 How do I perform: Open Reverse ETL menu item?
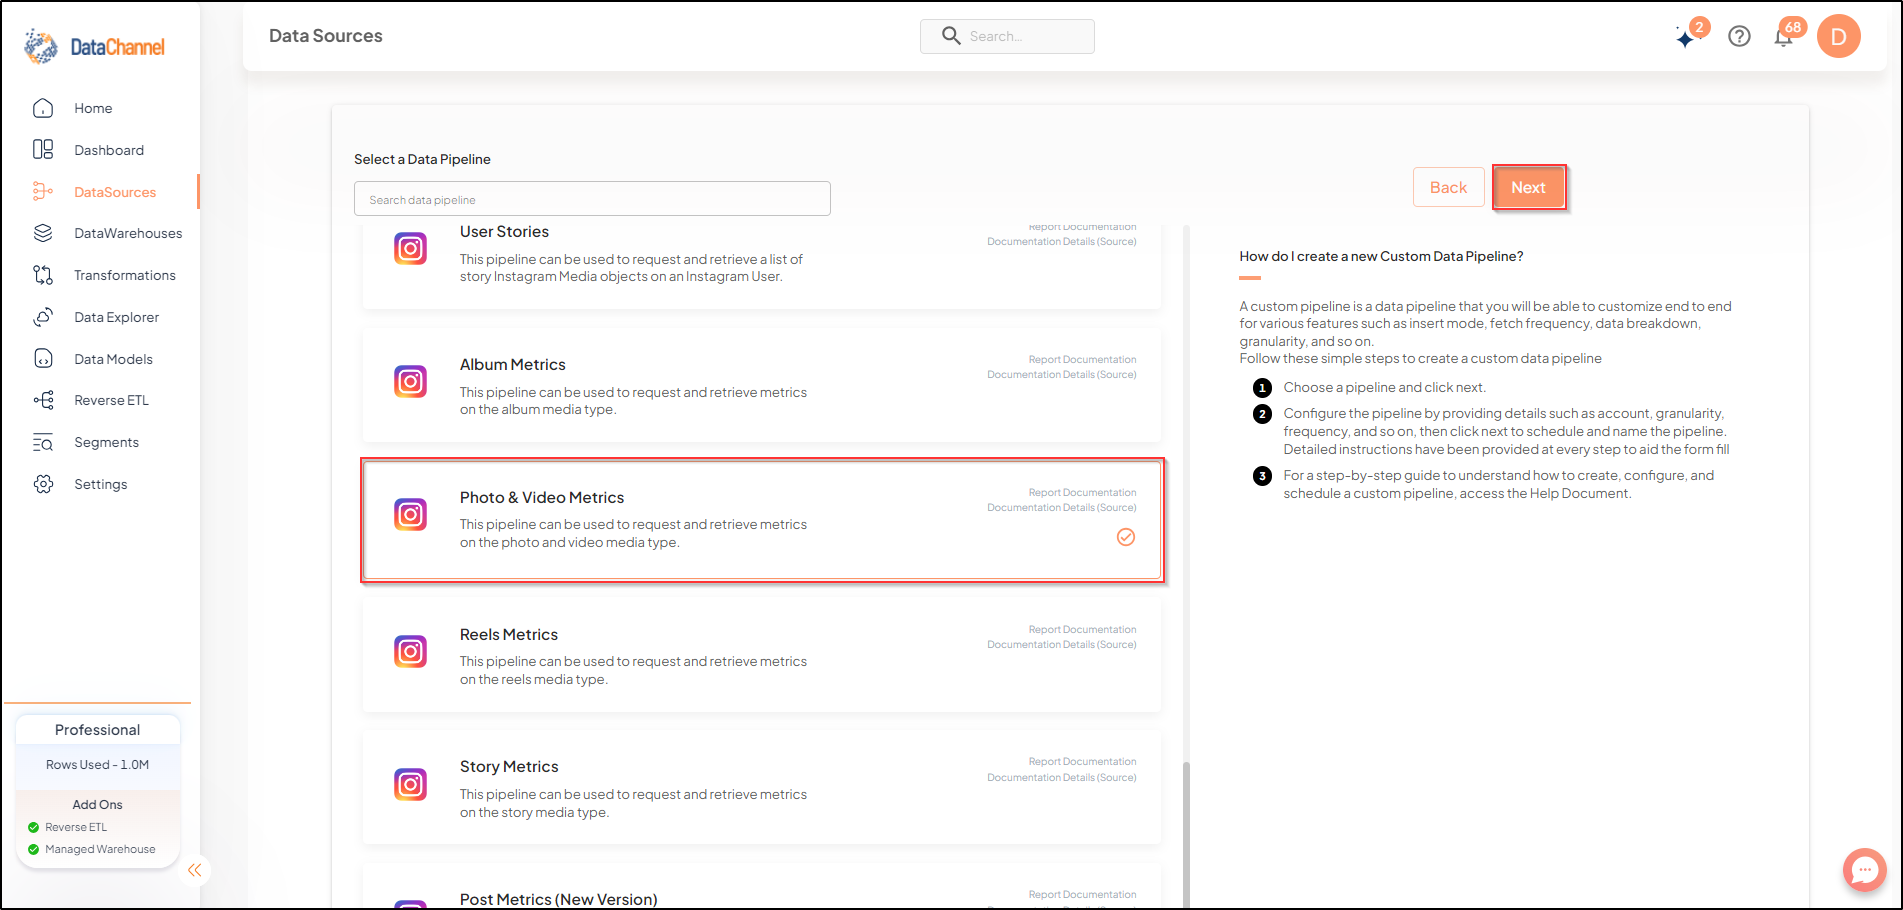pyautogui.click(x=111, y=400)
